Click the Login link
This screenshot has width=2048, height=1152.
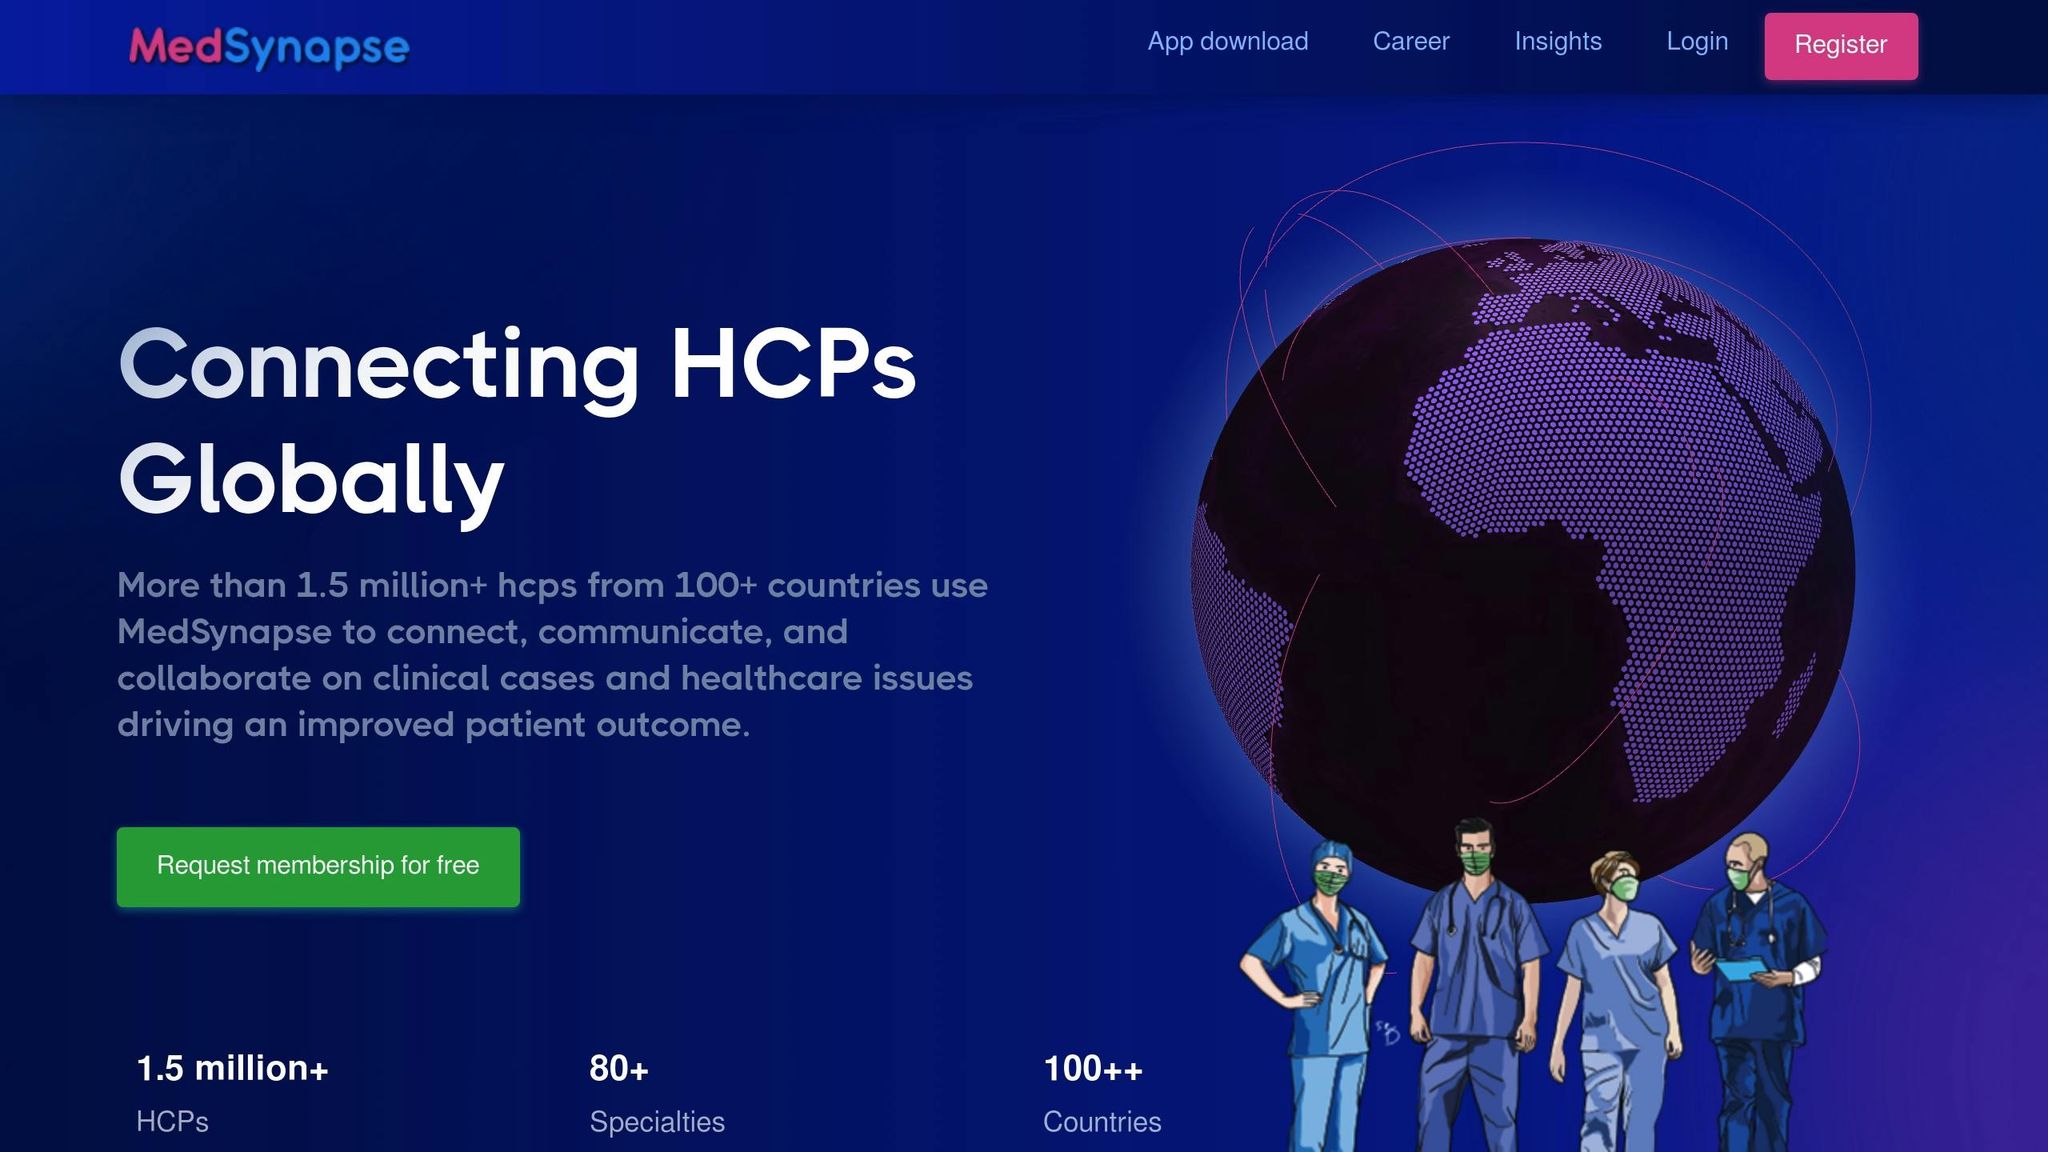(x=1696, y=41)
